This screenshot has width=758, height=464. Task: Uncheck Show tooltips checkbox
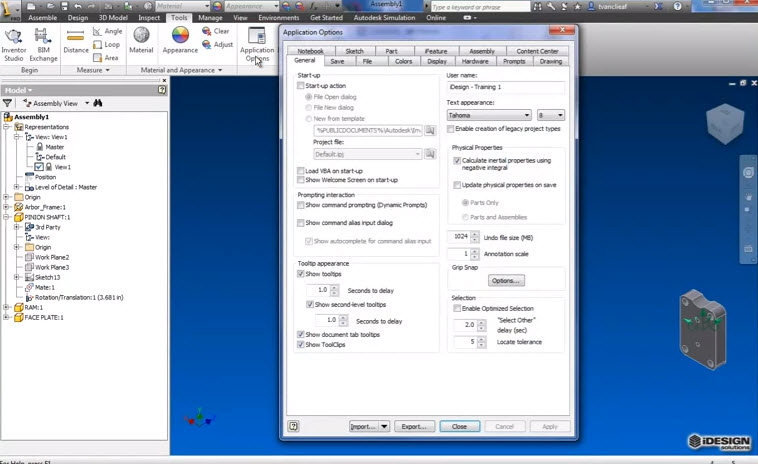click(301, 274)
